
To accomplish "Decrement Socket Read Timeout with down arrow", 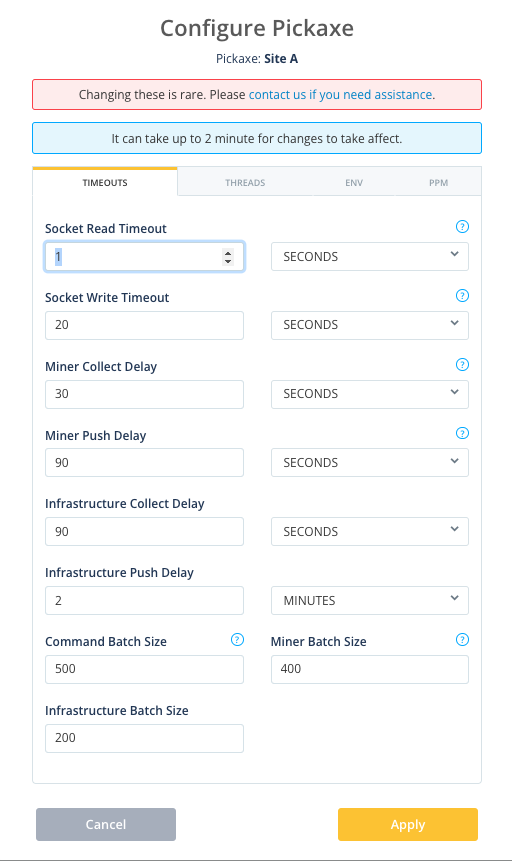I will (x=228, y=261).
